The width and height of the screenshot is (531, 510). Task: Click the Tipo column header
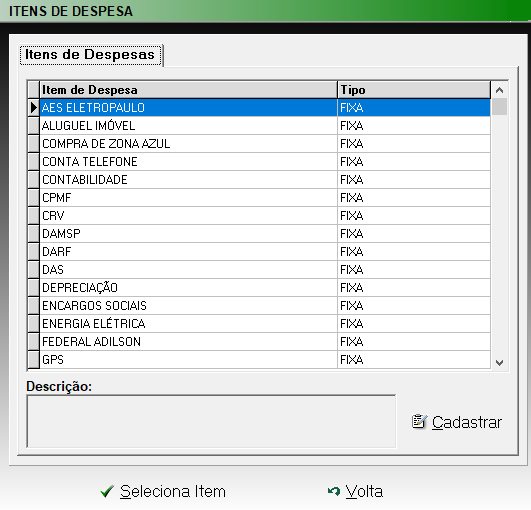[x=414, y=90]
